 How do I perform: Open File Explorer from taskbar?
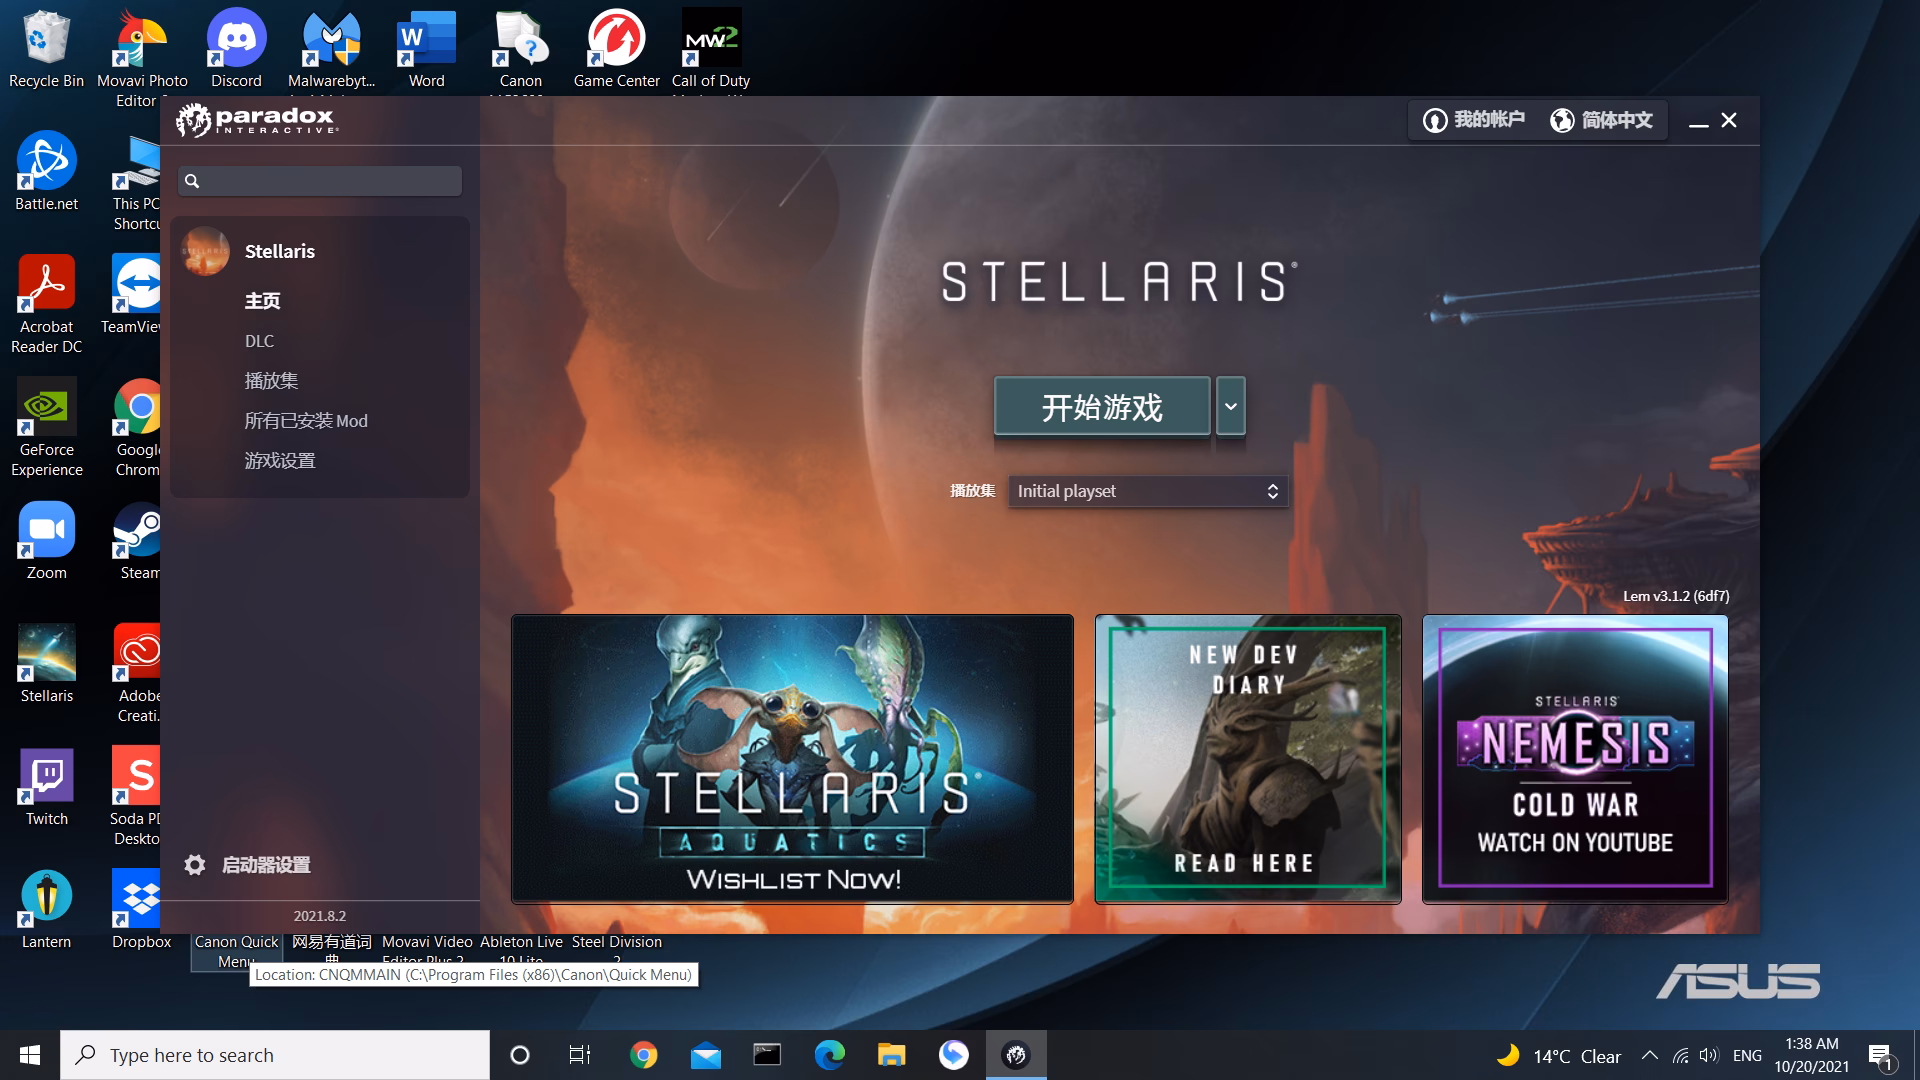tap(891, 1055)
